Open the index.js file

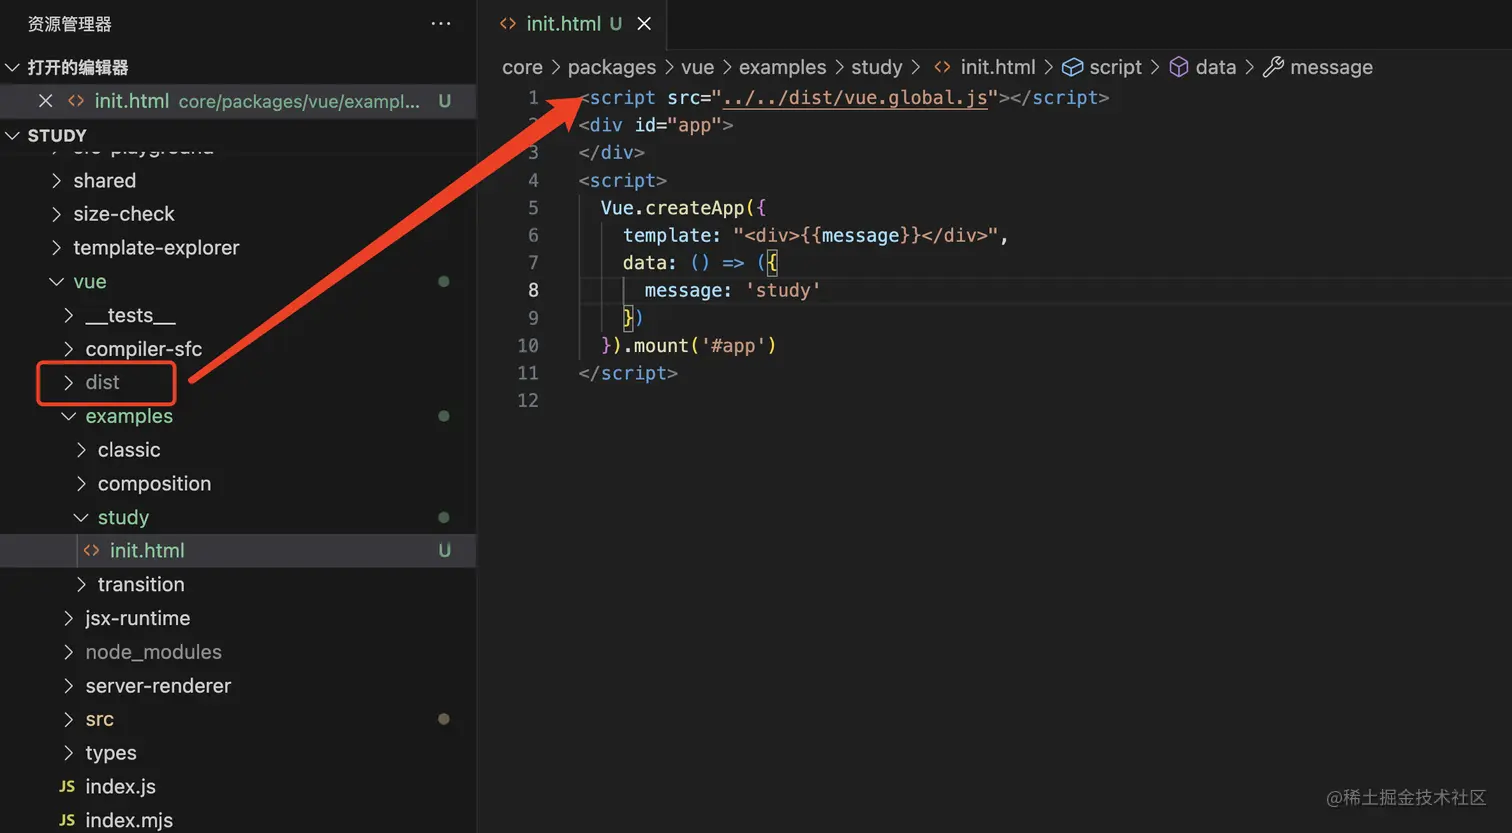120,787
